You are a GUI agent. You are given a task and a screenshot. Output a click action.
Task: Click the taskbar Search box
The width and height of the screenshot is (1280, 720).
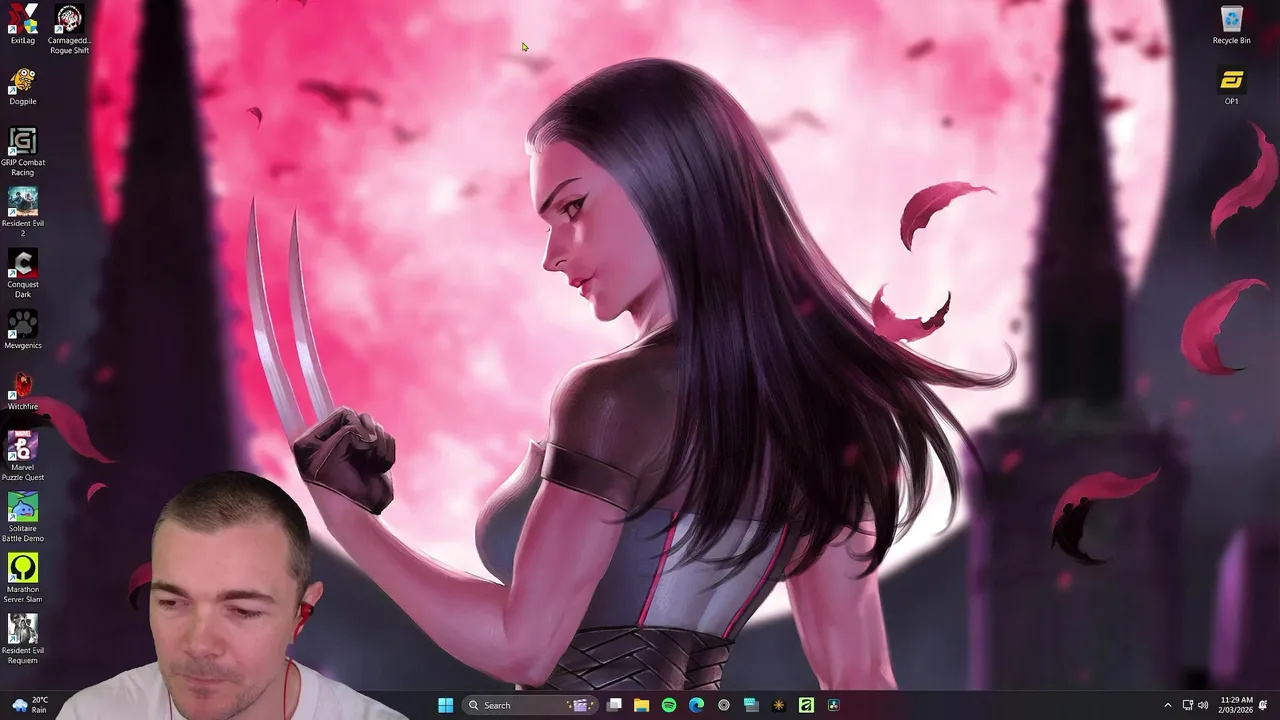(x=529, y=705)
